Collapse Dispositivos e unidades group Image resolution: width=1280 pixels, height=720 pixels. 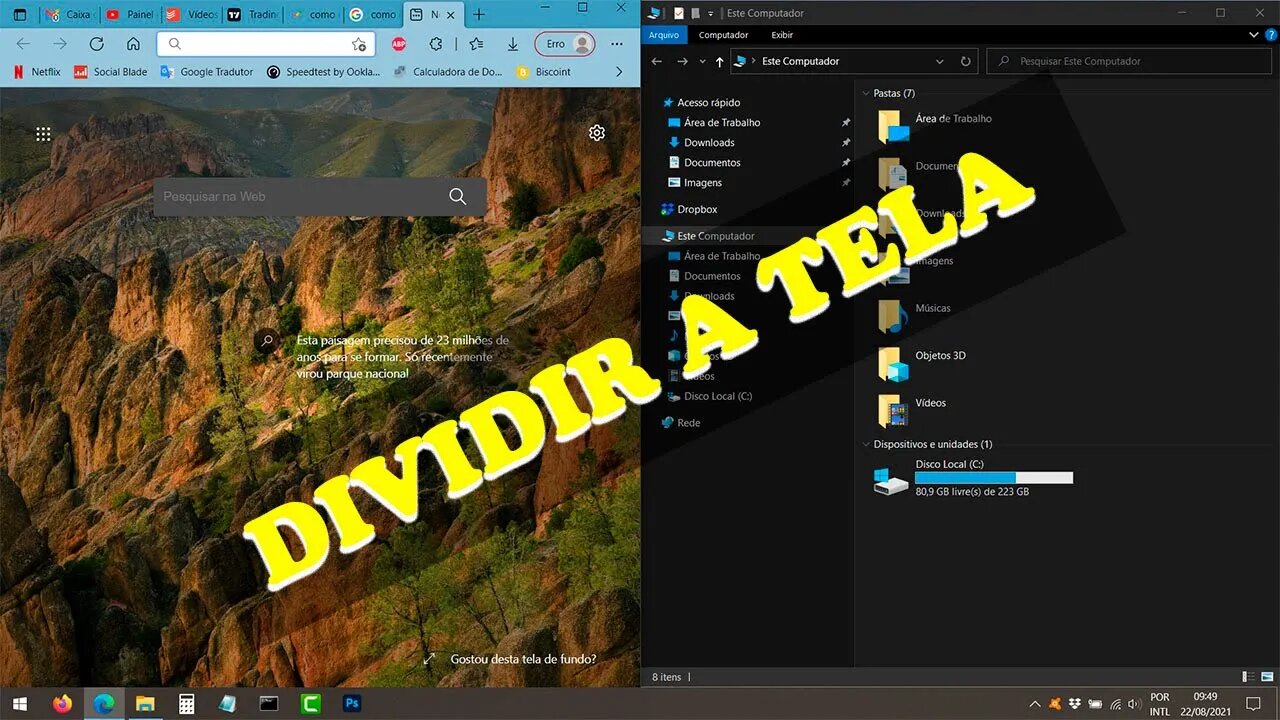coord(866,444)
